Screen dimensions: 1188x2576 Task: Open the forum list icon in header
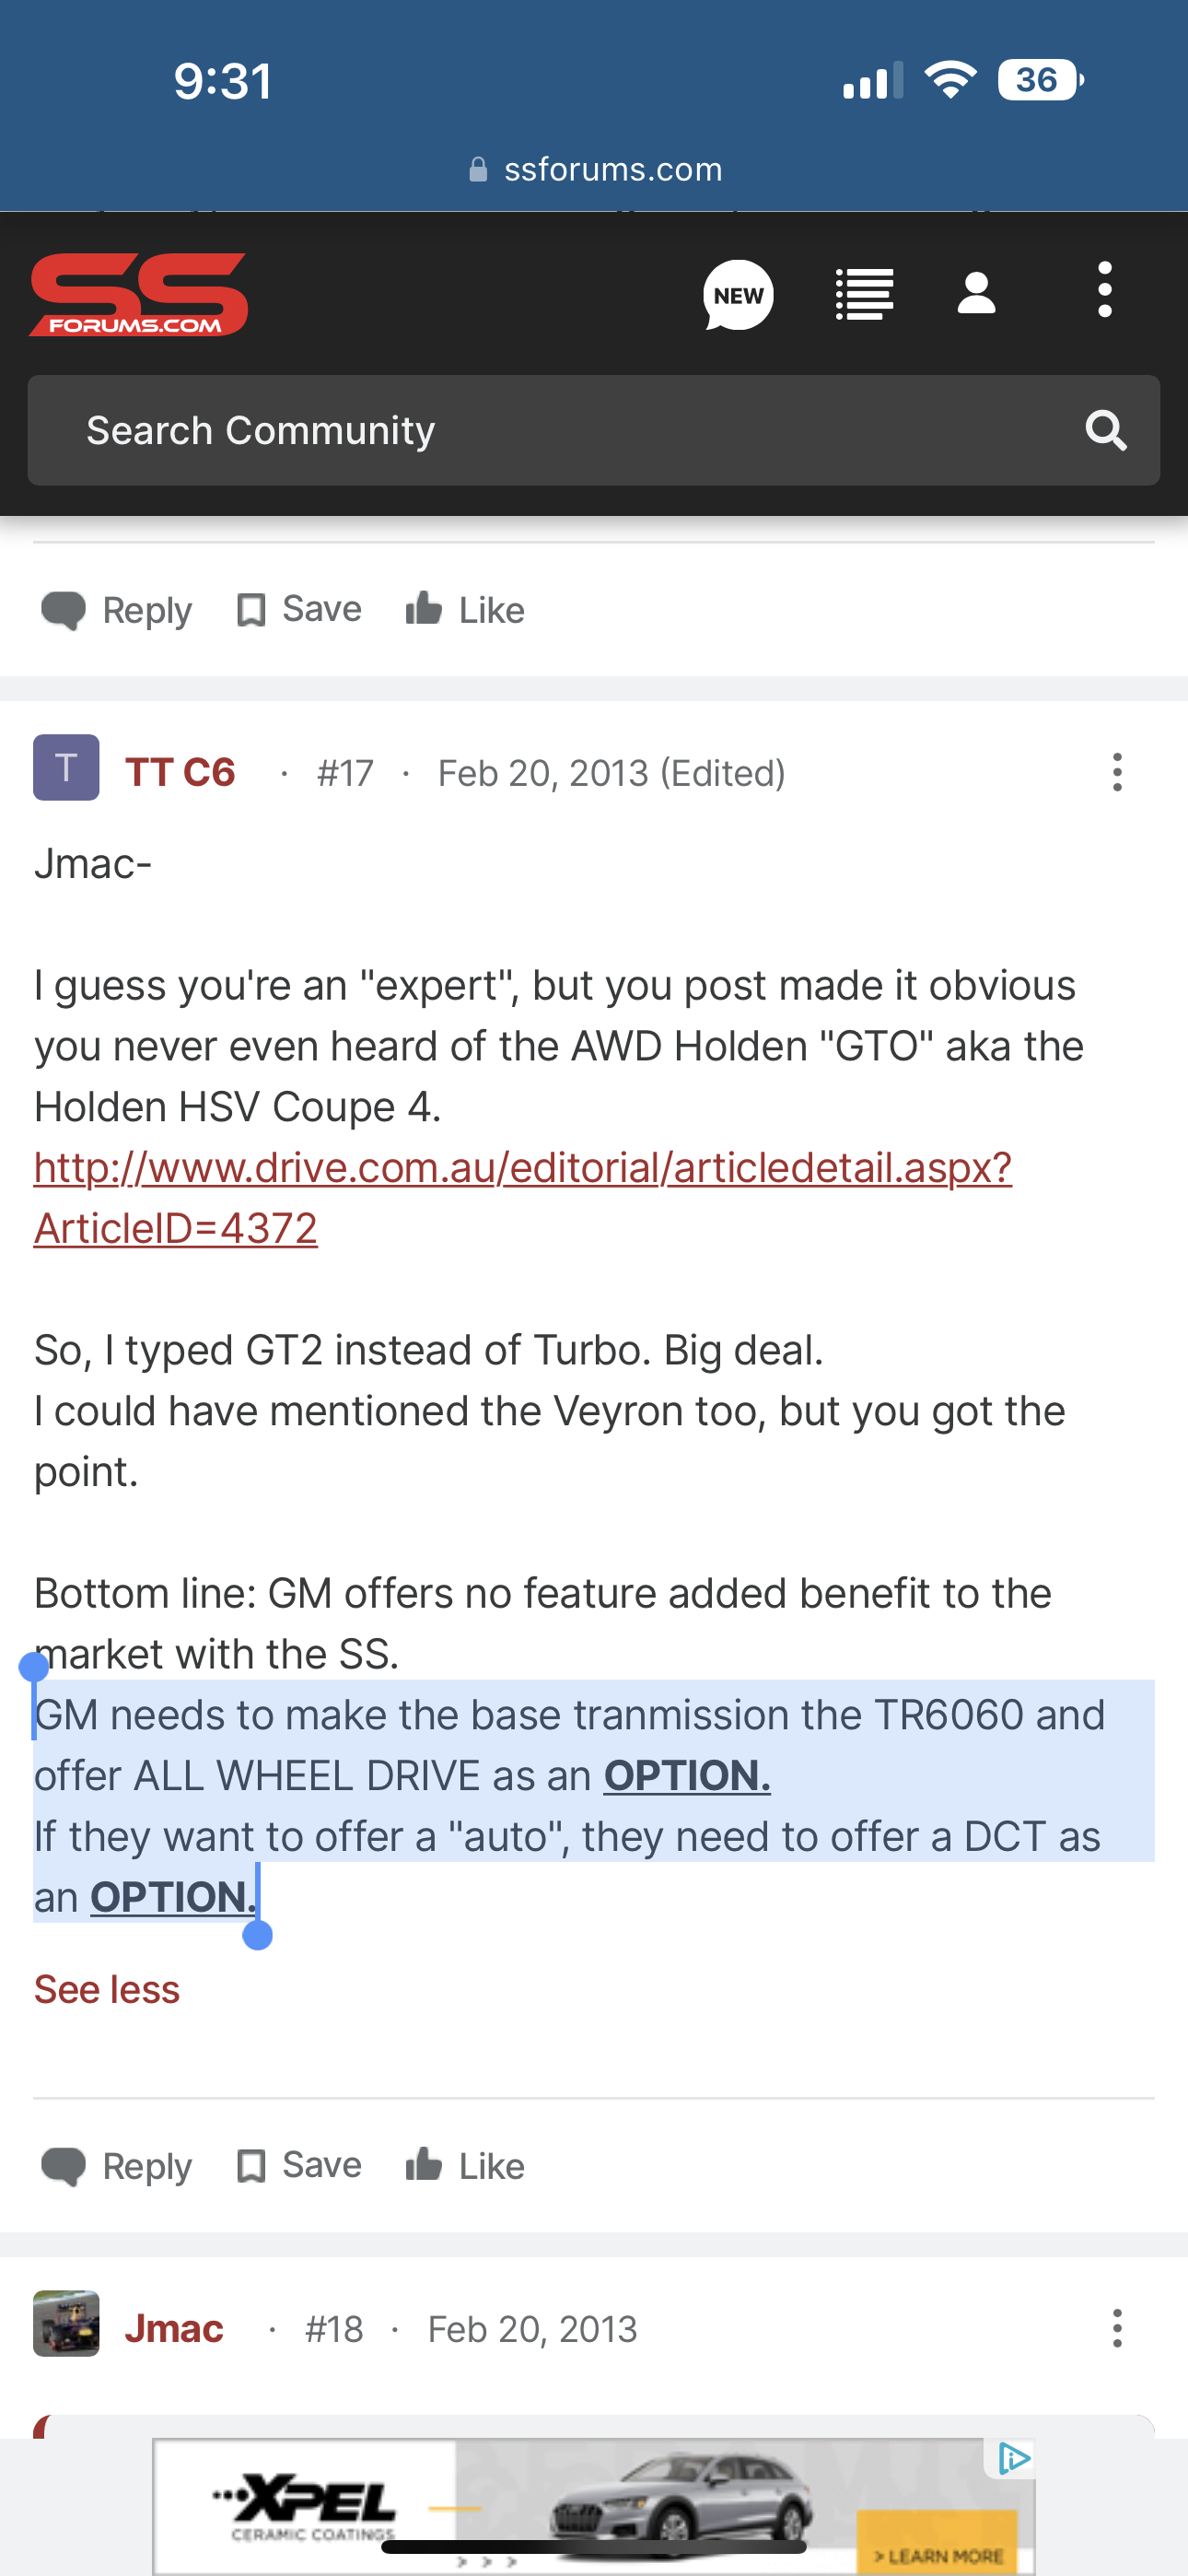(x=864, y=295)
